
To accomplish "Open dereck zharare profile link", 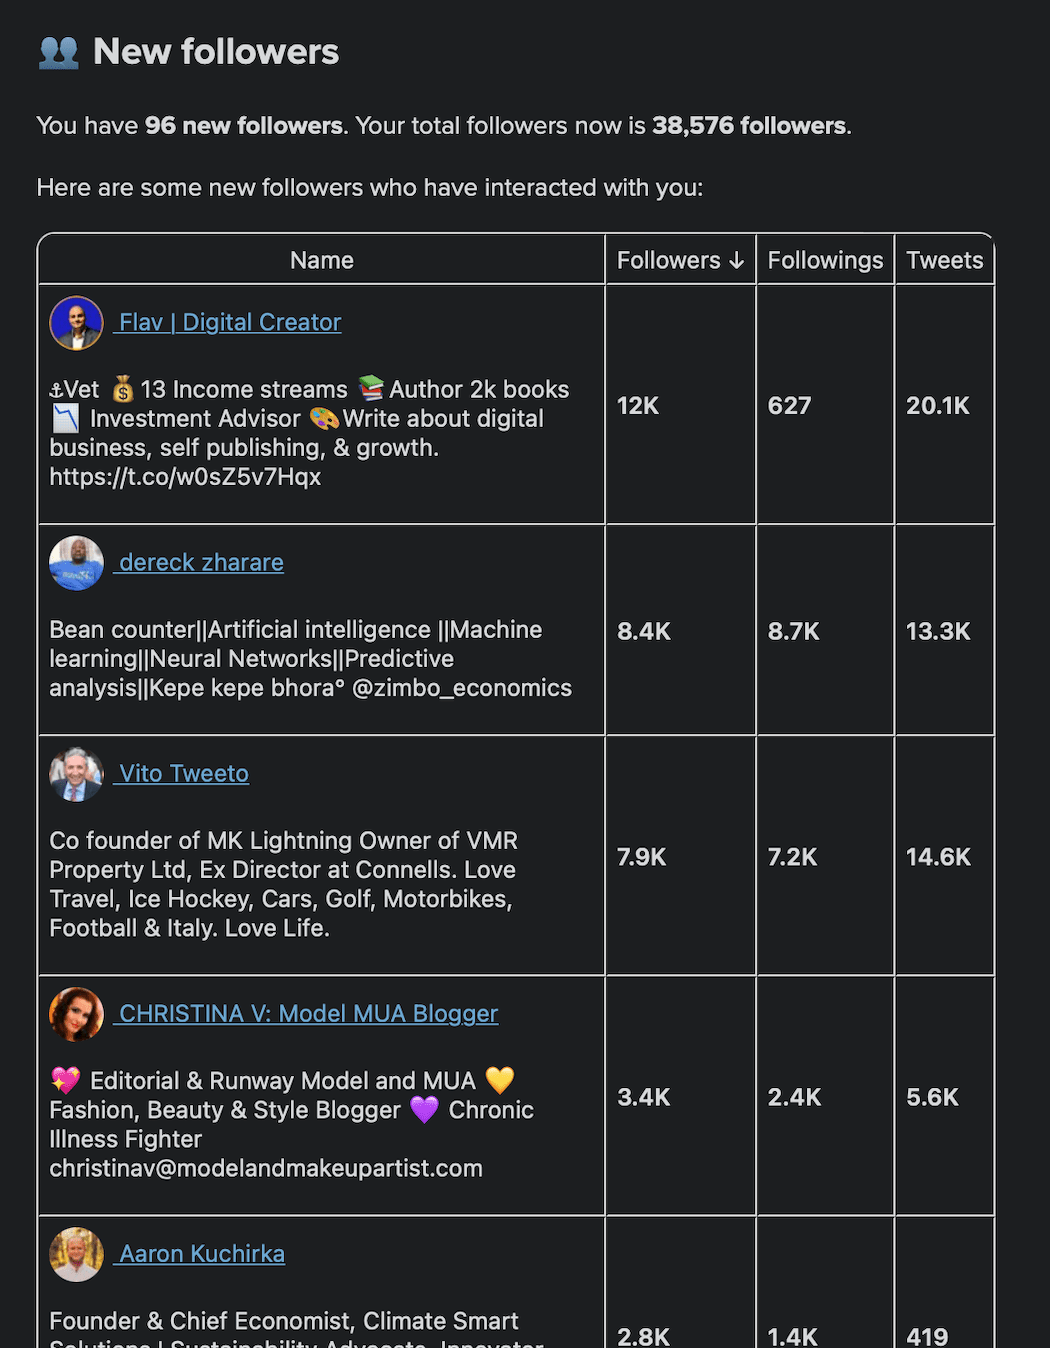I will (x=200, y=562).
